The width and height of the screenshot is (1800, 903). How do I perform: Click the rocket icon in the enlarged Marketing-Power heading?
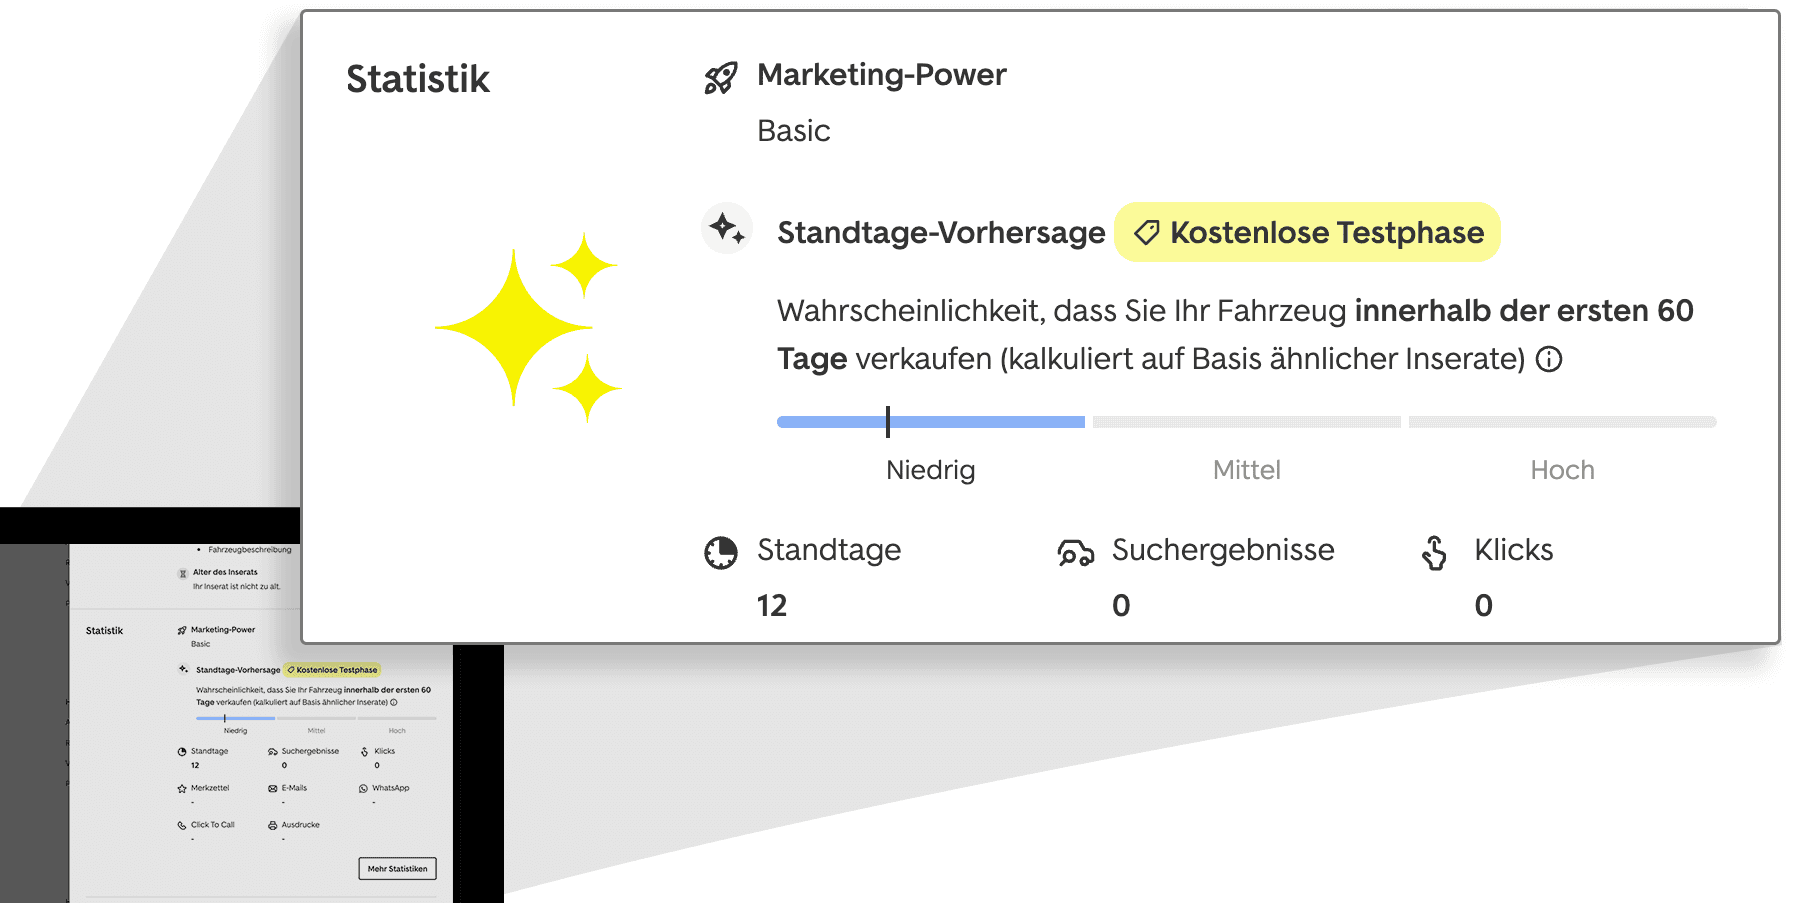(x=721, y=77)
